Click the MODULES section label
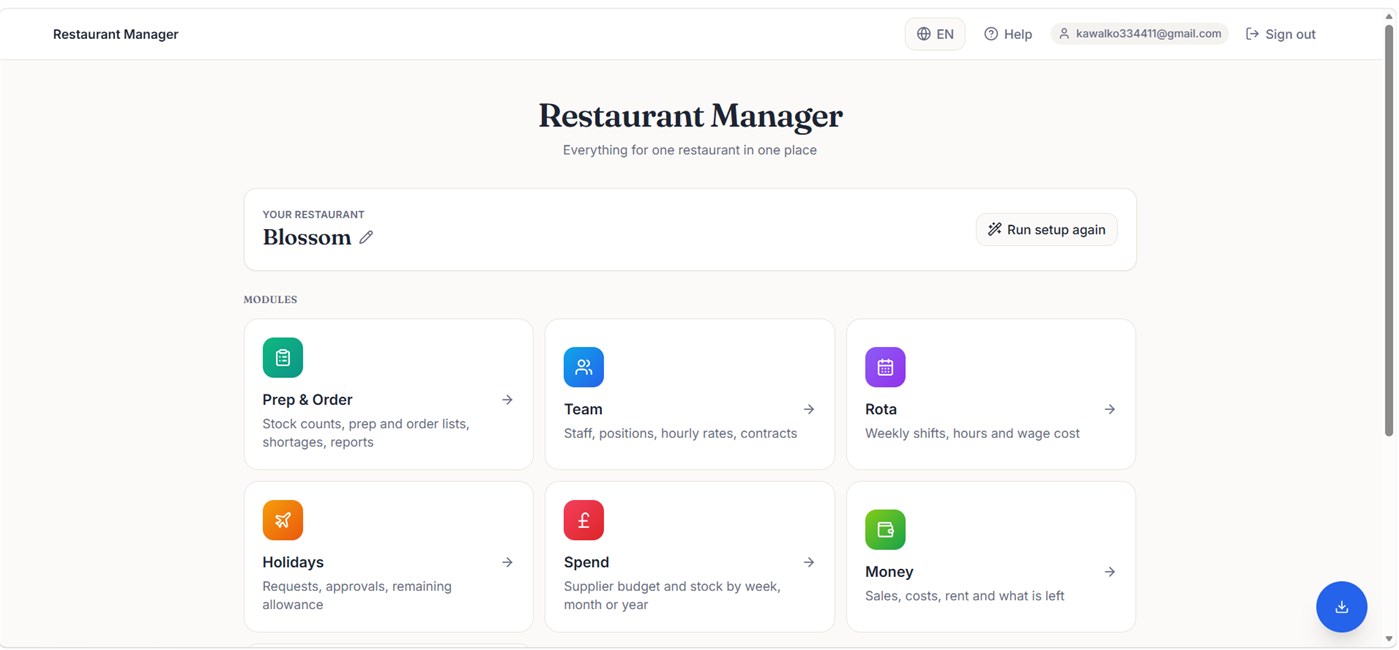Viewport: 1399px width, 650px height. coord(270,299)
